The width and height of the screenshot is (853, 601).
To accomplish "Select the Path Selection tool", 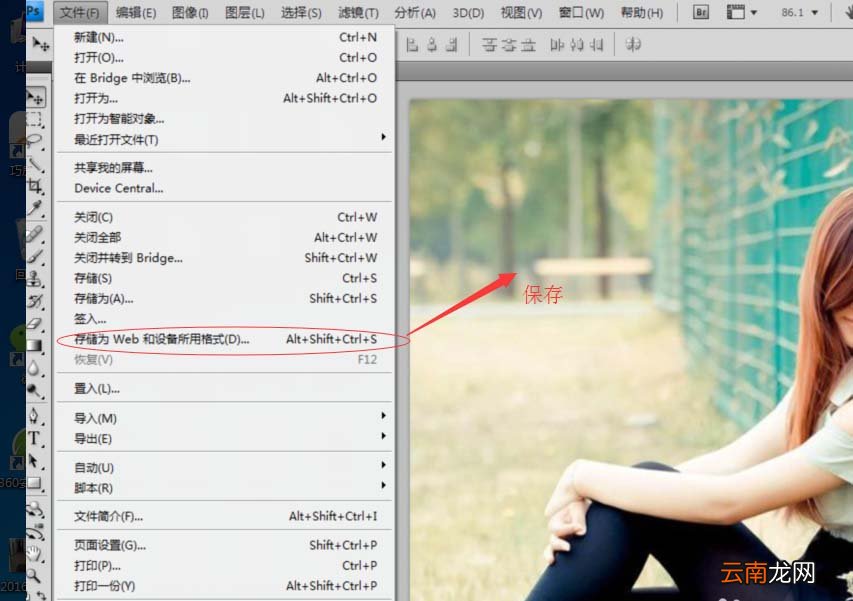I will click(x=35, y=461).
